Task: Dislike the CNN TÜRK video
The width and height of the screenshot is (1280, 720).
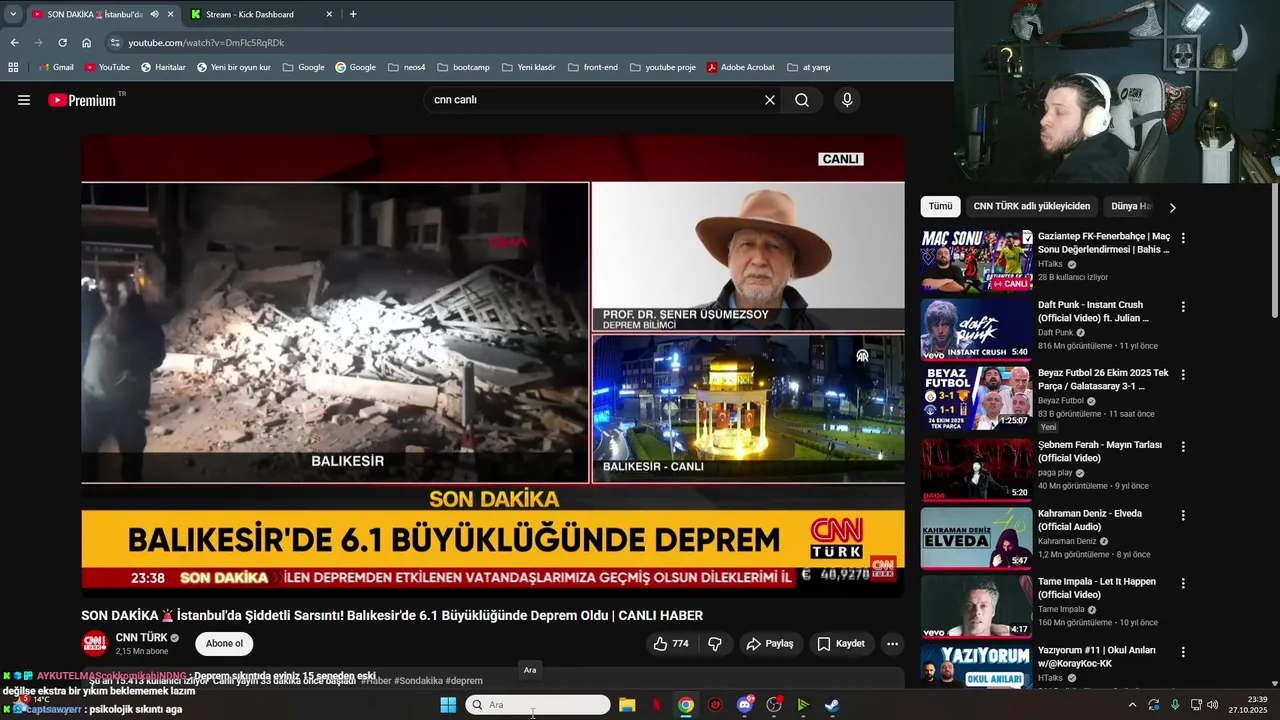Action: (715, 644)
